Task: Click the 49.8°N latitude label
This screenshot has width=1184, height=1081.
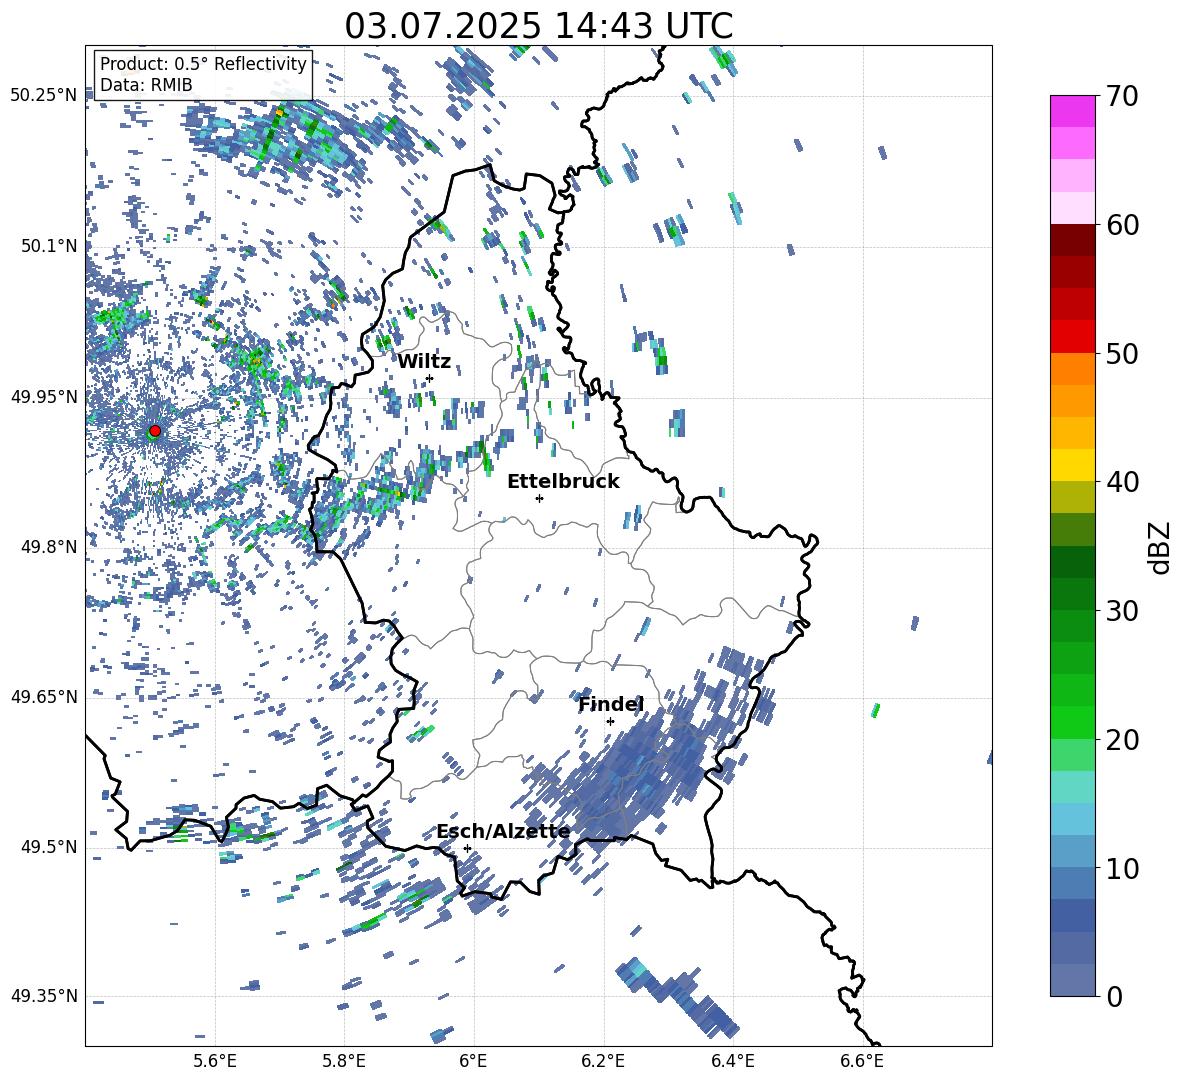Action: (50, 547)
